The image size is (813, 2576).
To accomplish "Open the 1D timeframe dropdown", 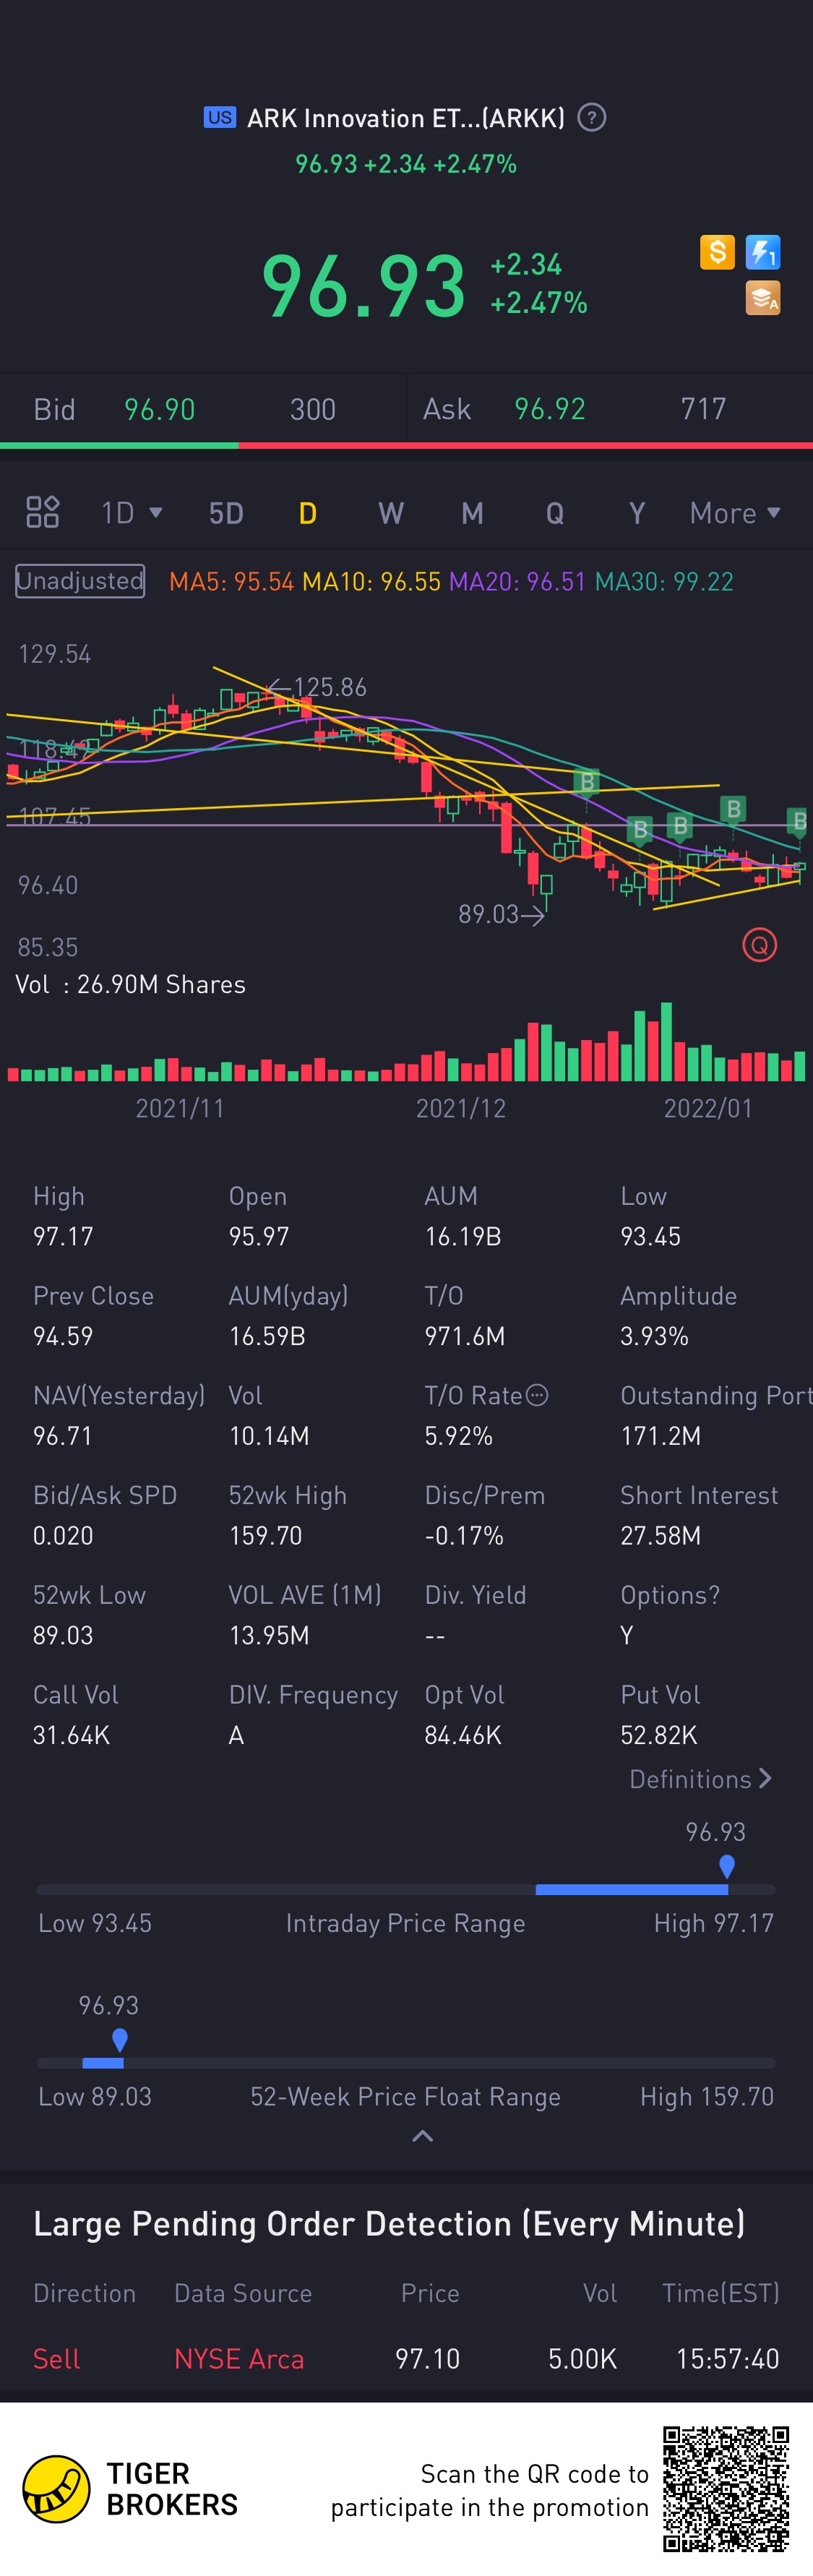I will (131, 513).
